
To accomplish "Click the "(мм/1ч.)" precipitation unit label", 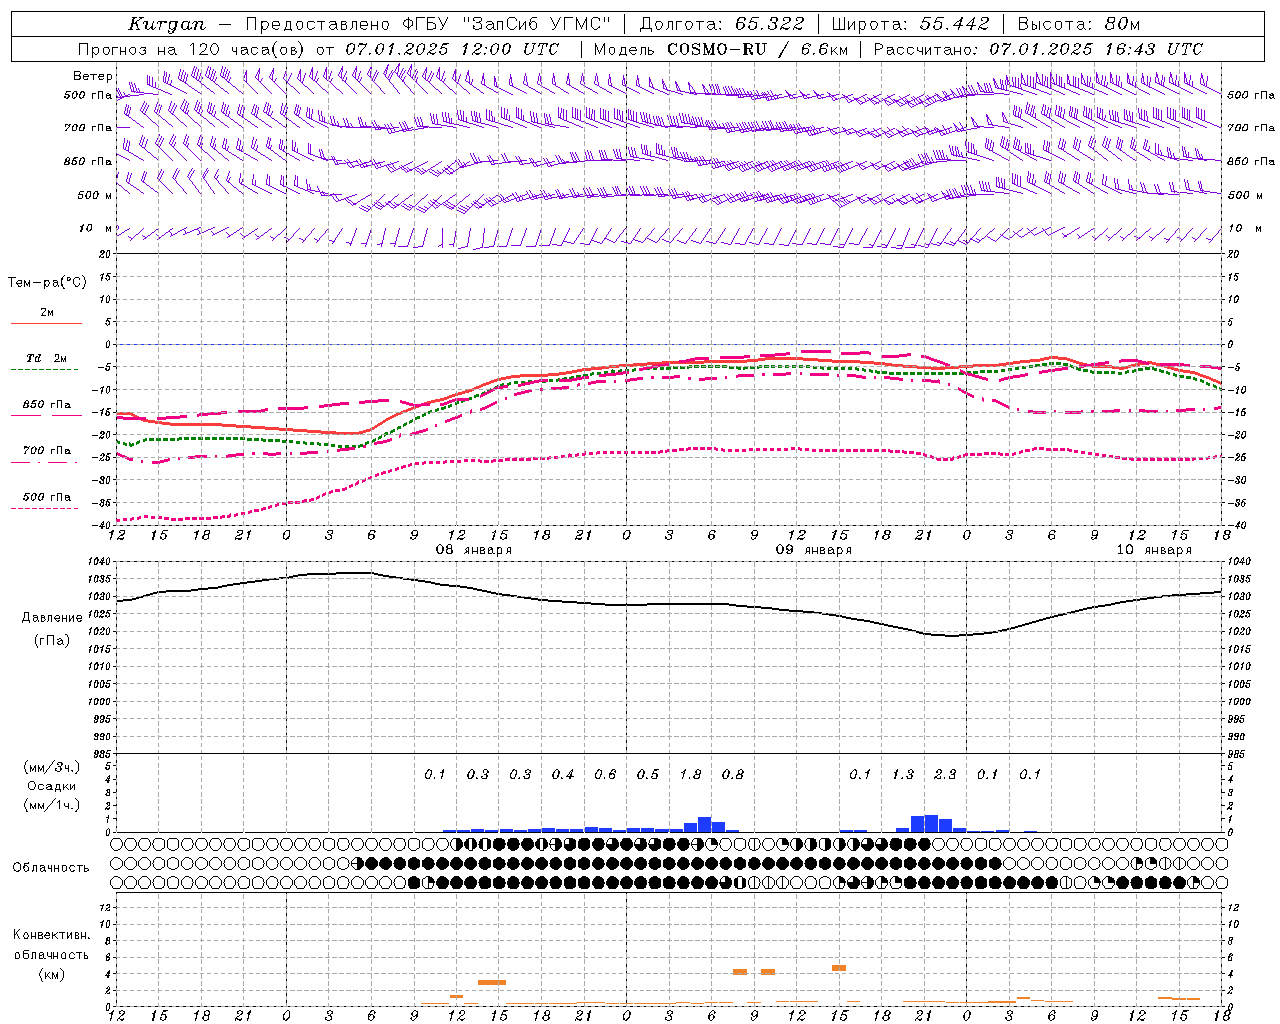I will point(51,805).
